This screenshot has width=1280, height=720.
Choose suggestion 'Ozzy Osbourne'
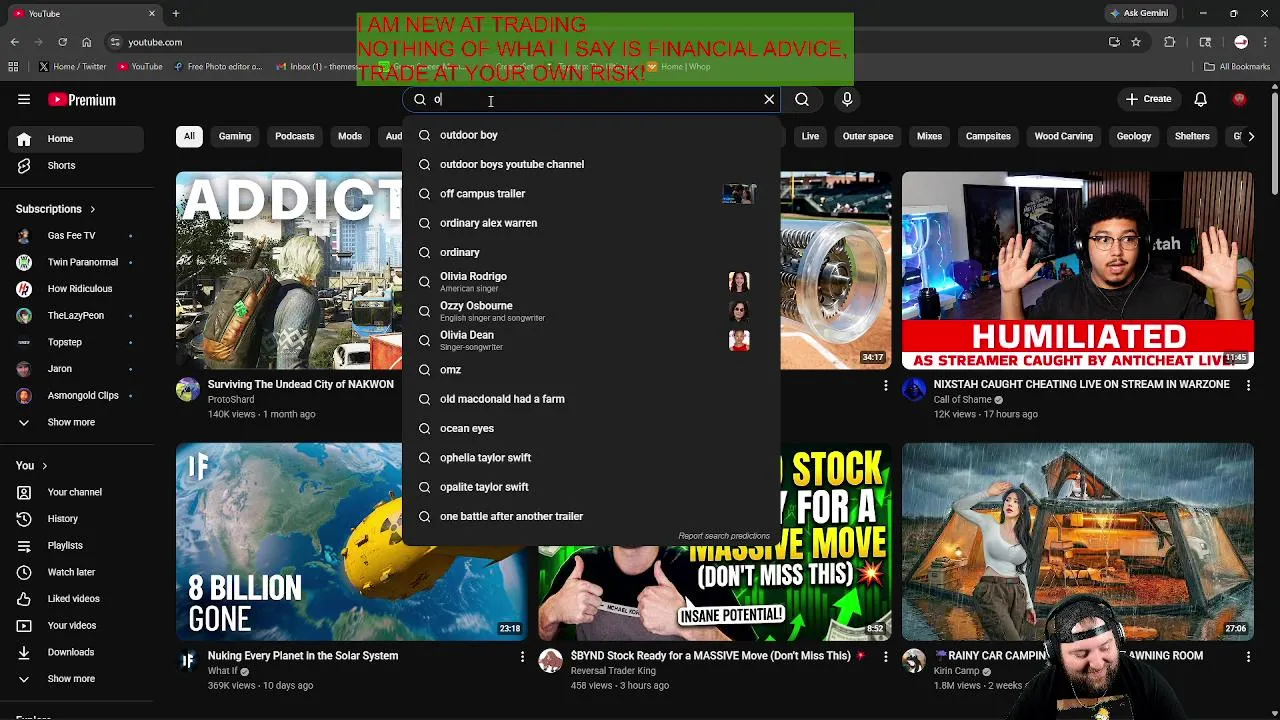point(590,311)
